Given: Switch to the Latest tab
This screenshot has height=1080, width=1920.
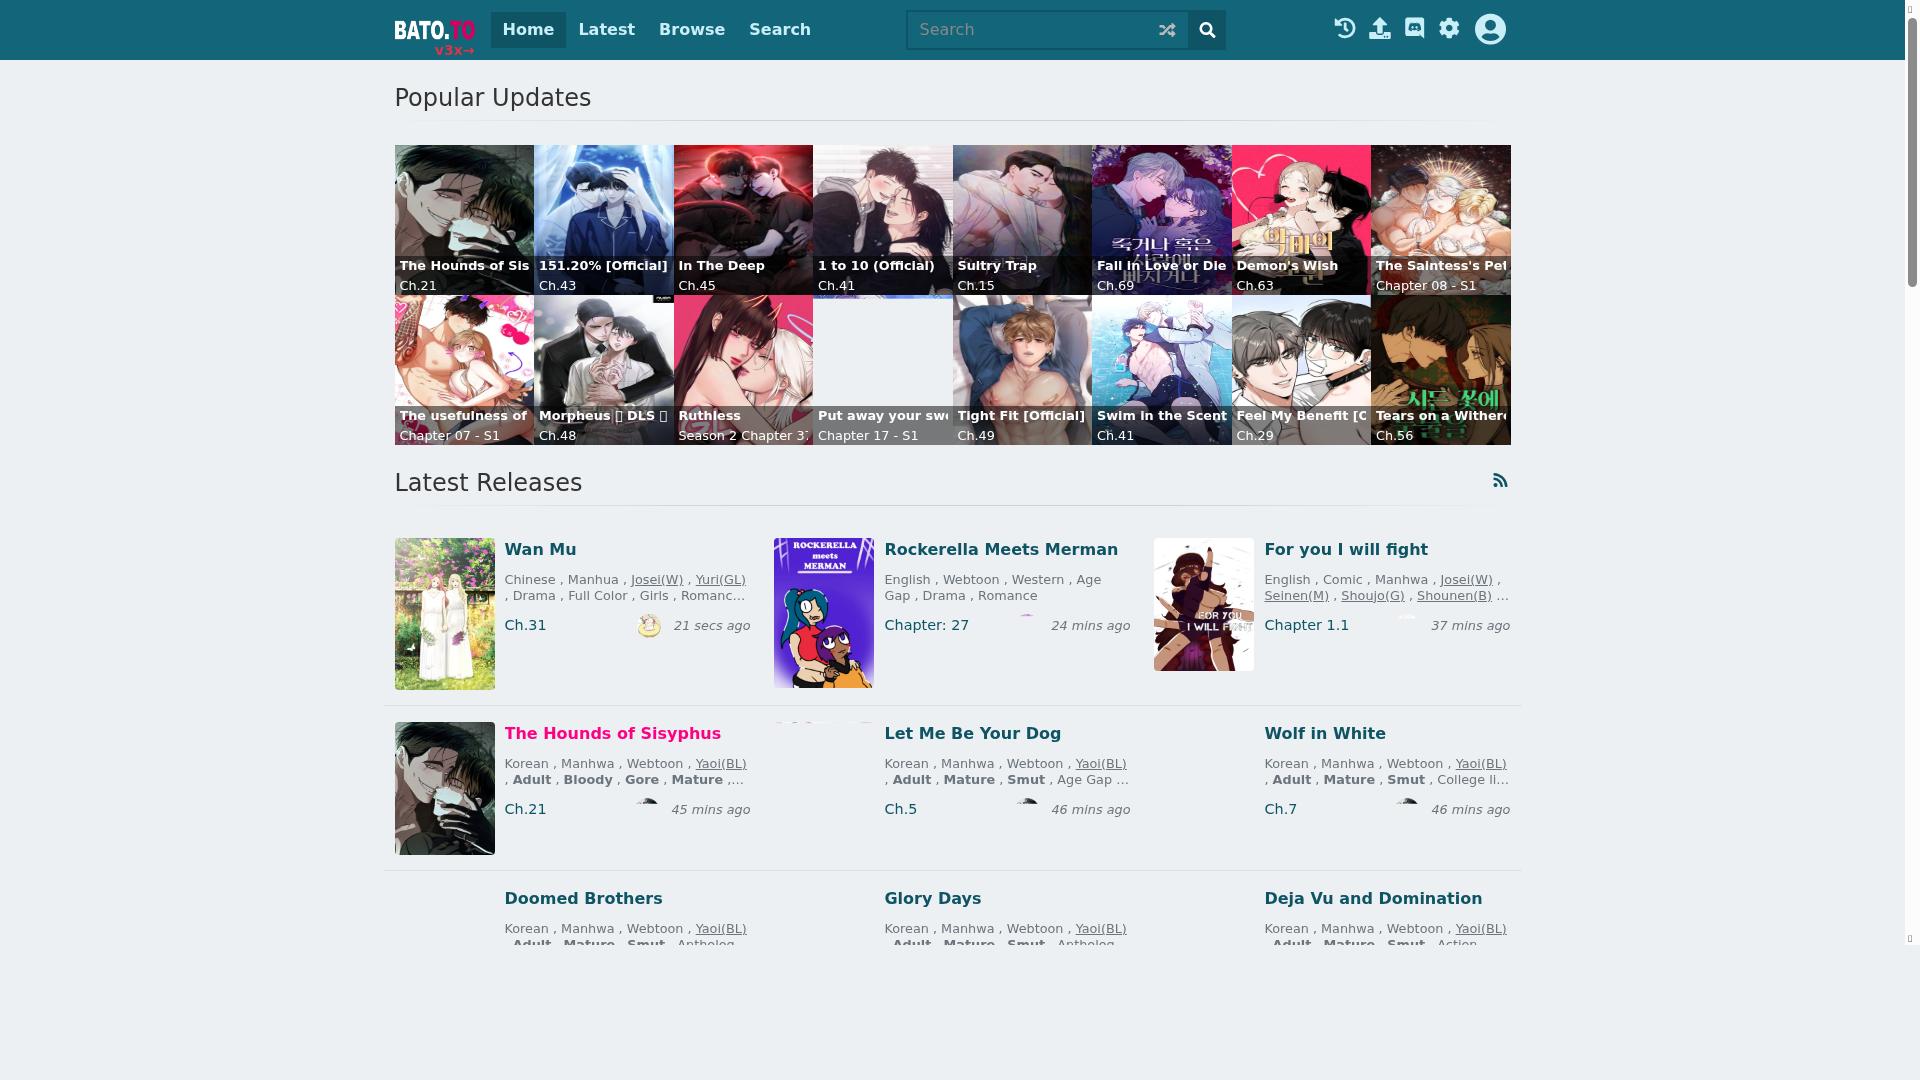Looking at the screenshot, I should [x=606, y=30].
